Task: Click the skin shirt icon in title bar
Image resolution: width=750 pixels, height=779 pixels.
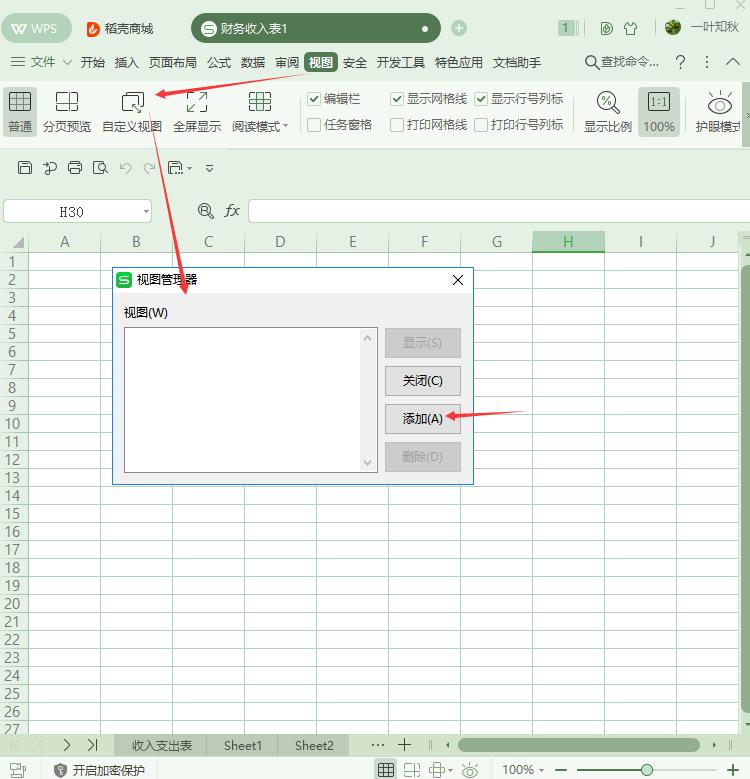Action: pos(631,28)
